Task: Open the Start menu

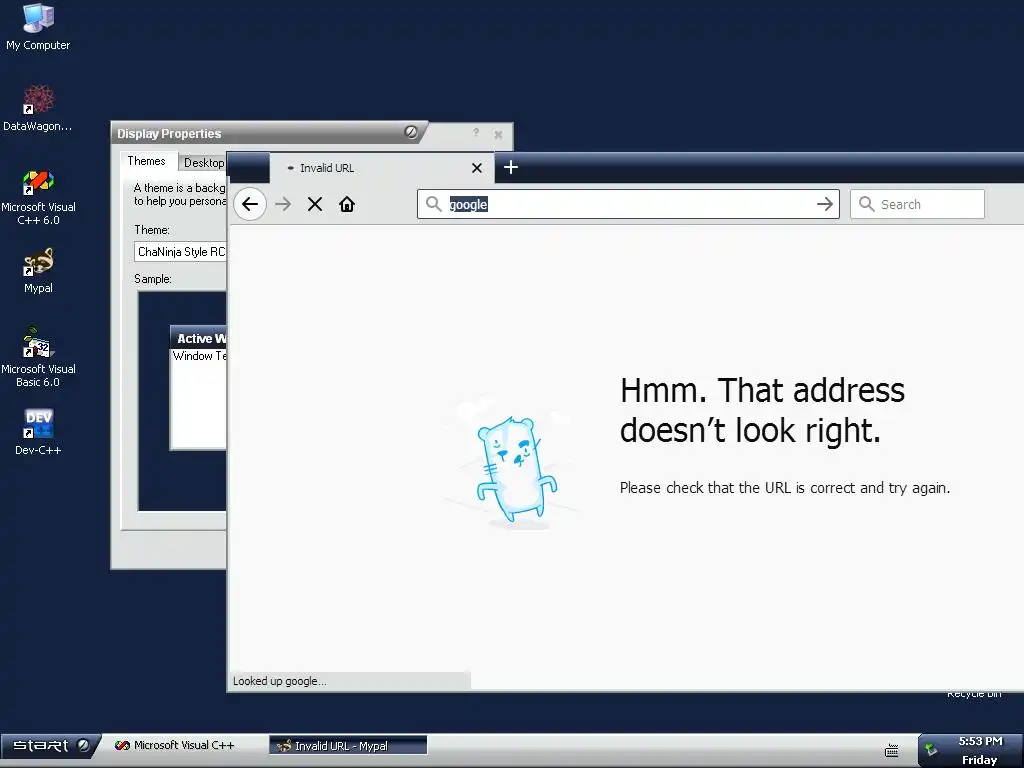Action: point(49,746)
